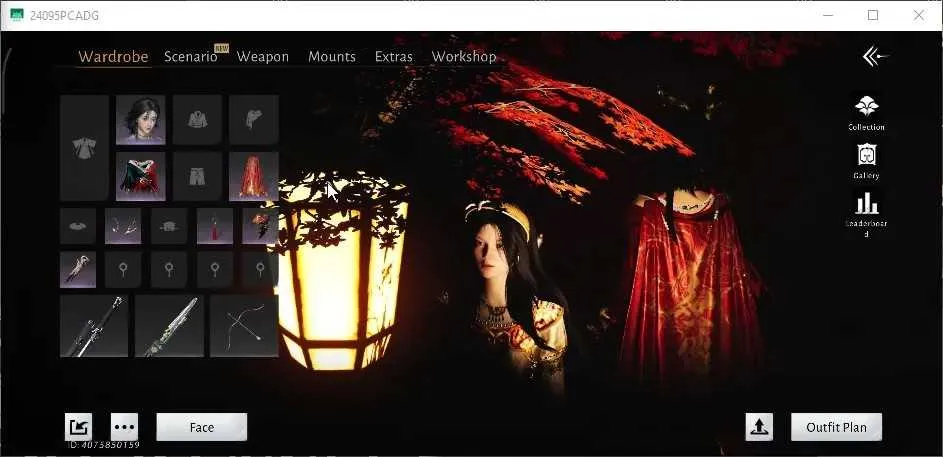
Task: Select the red tassel accessory slot
Action: point(215,226)
